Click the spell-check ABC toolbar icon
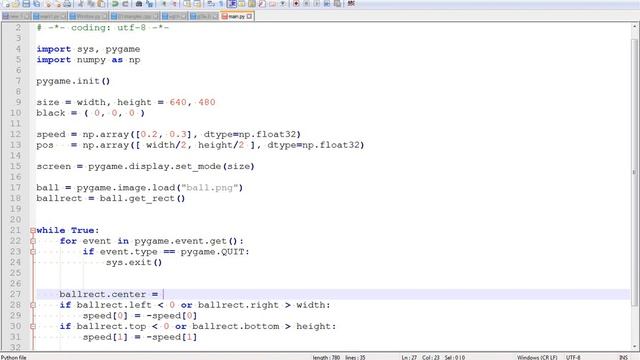The width and height of the screenshot is (640, 360). click(x=351, y=4)
